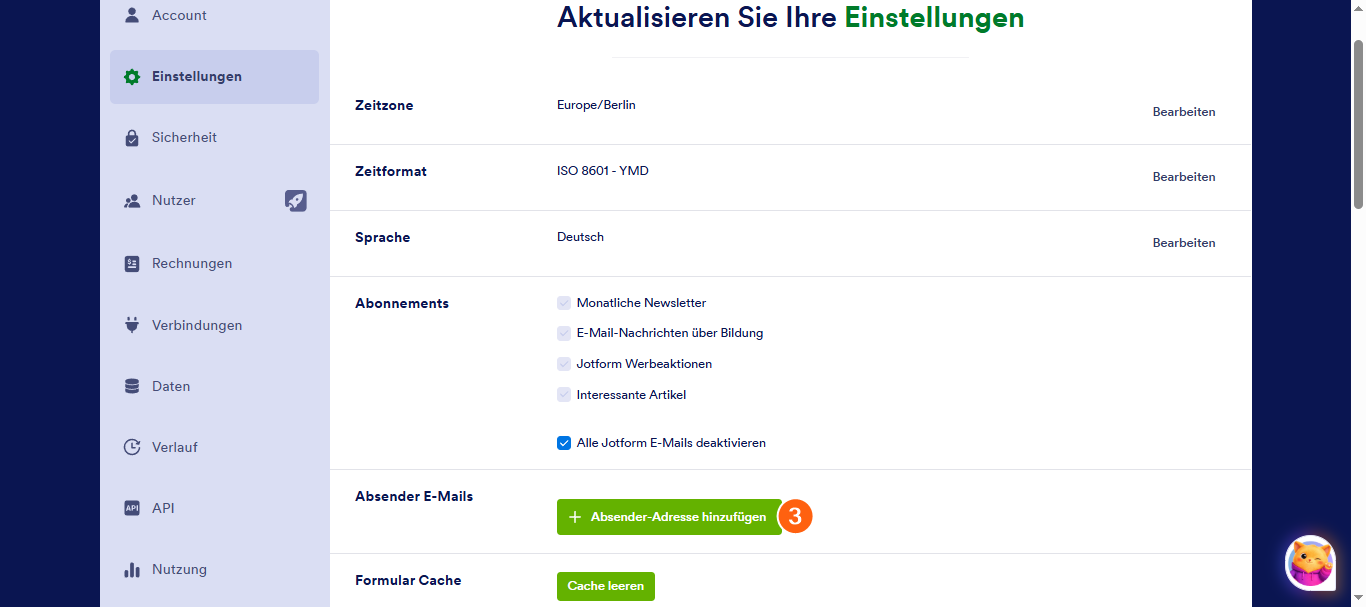
Task: Open Nutzung section label
Action: click(x=180, y=570)
